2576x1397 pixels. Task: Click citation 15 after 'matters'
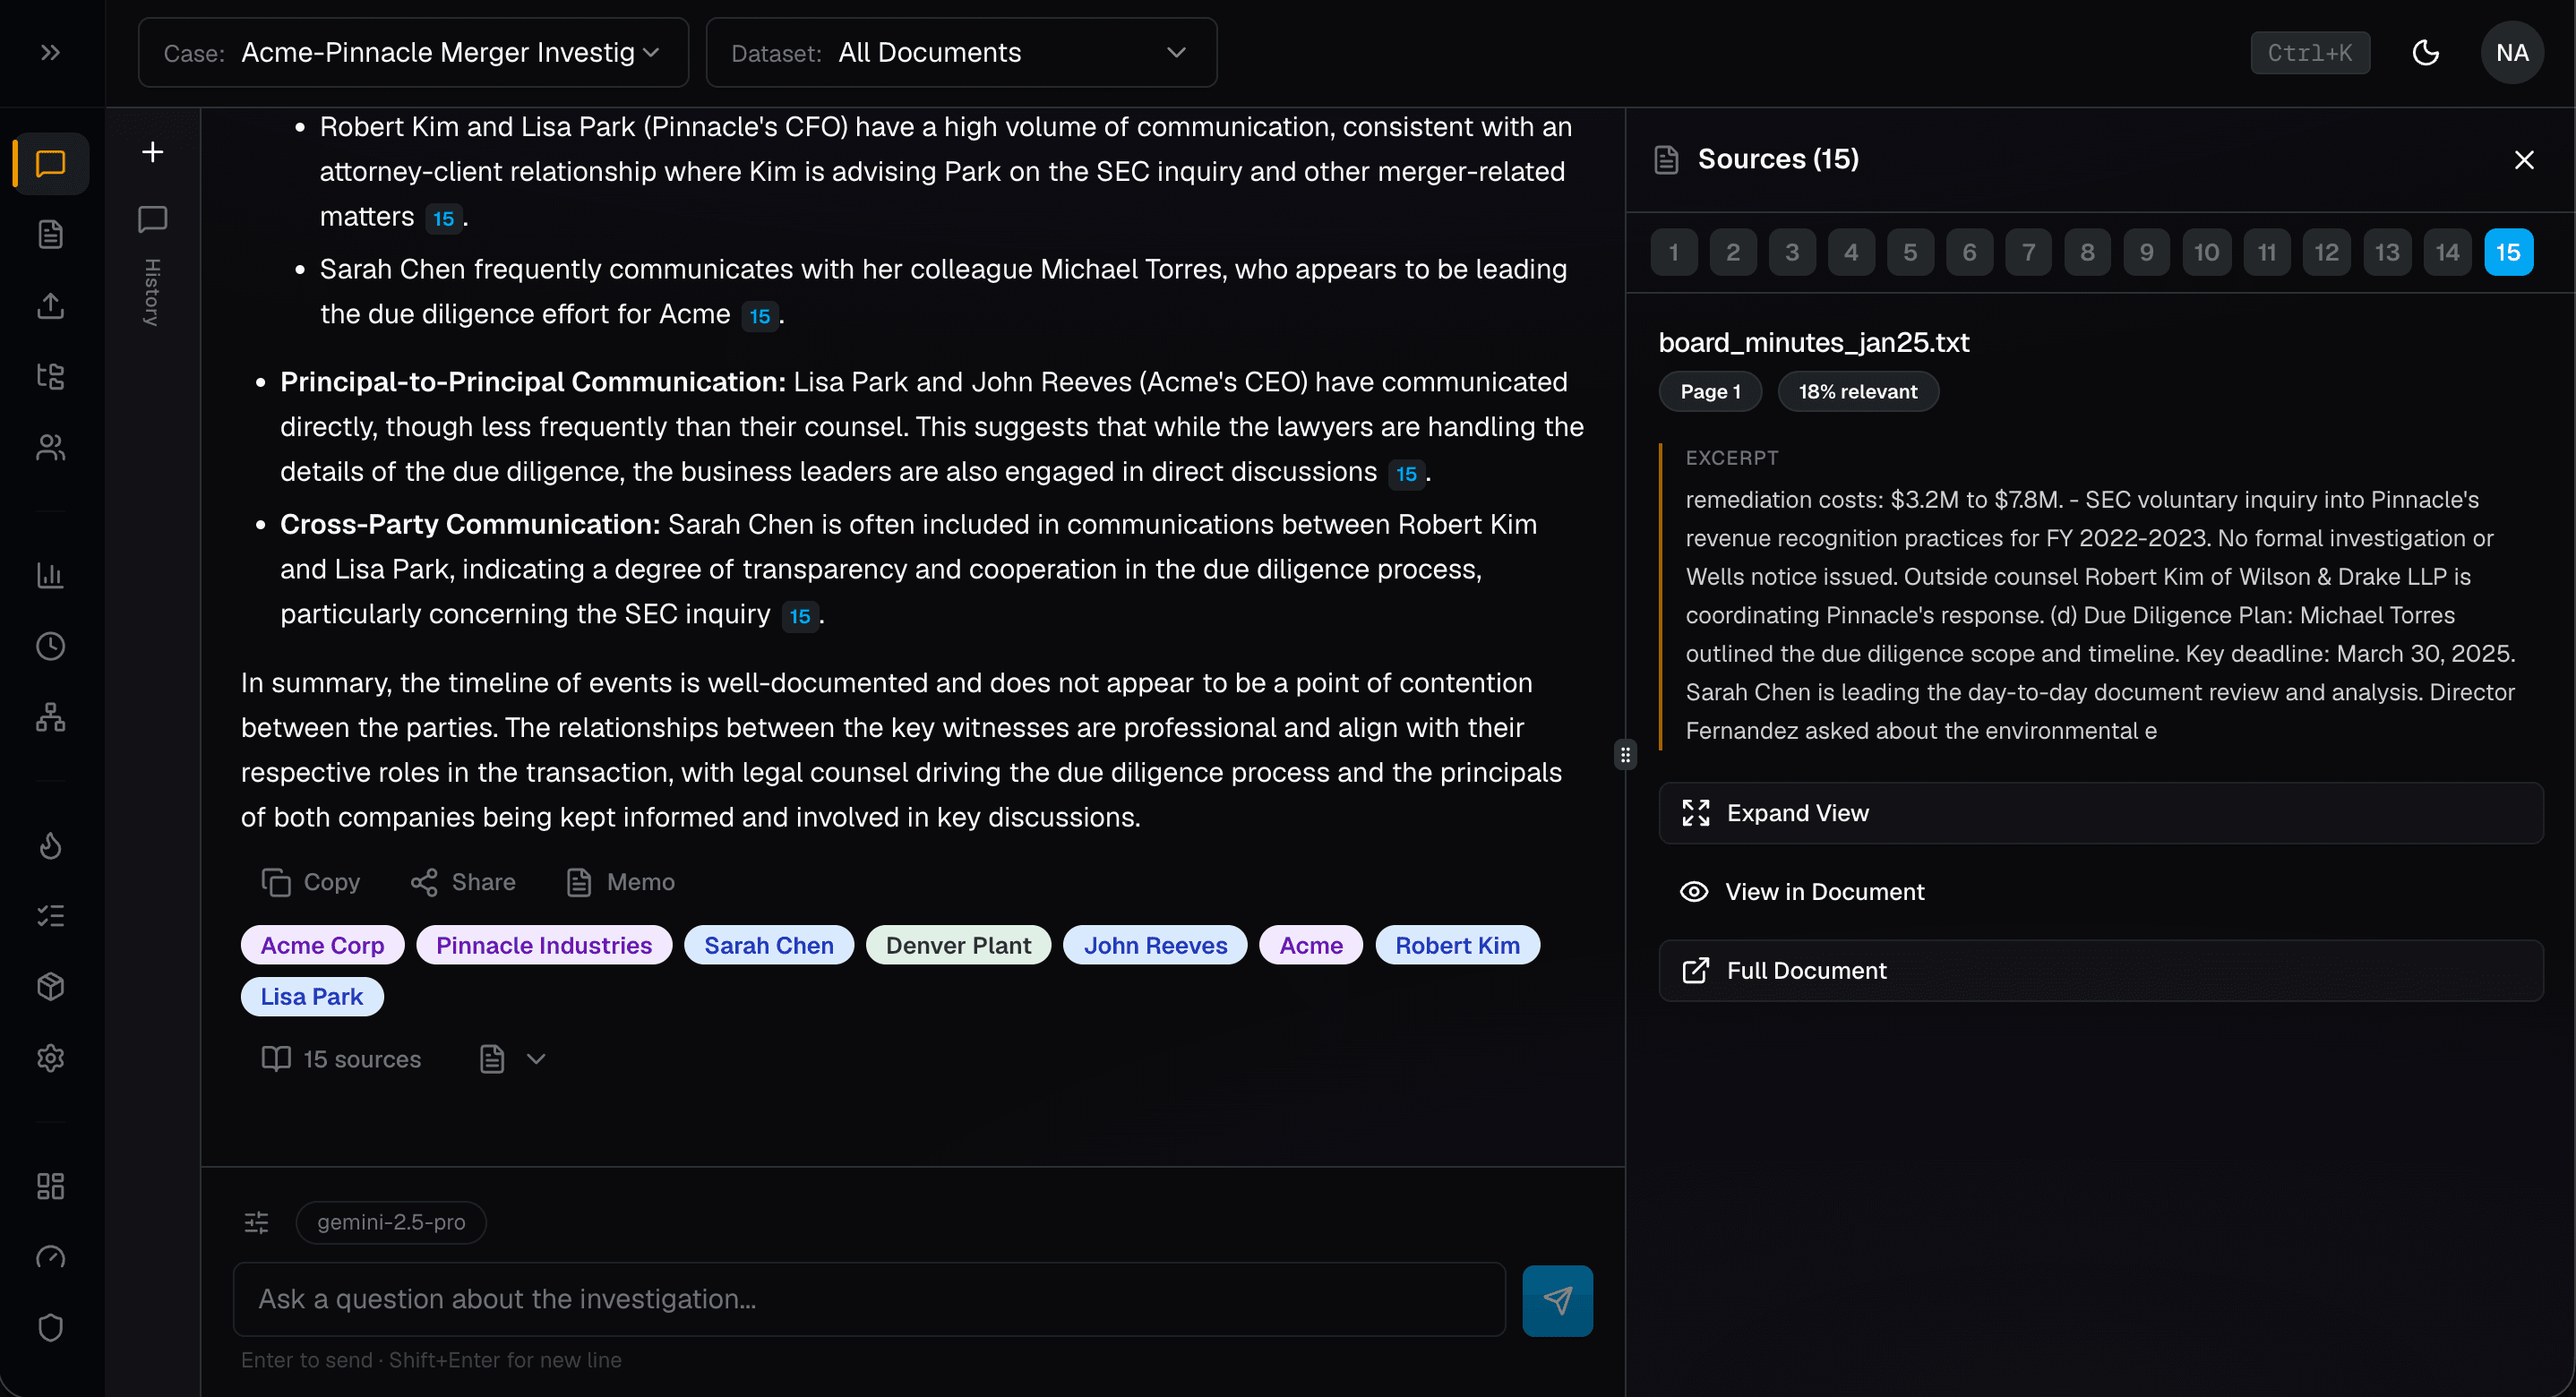443,218
